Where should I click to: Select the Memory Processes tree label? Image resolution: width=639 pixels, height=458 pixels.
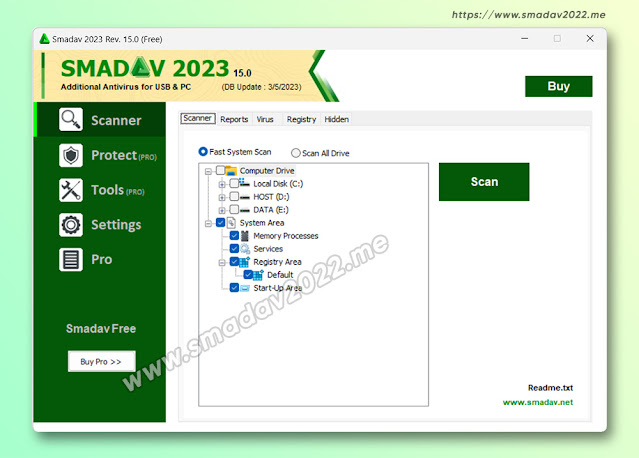point(286,236)
